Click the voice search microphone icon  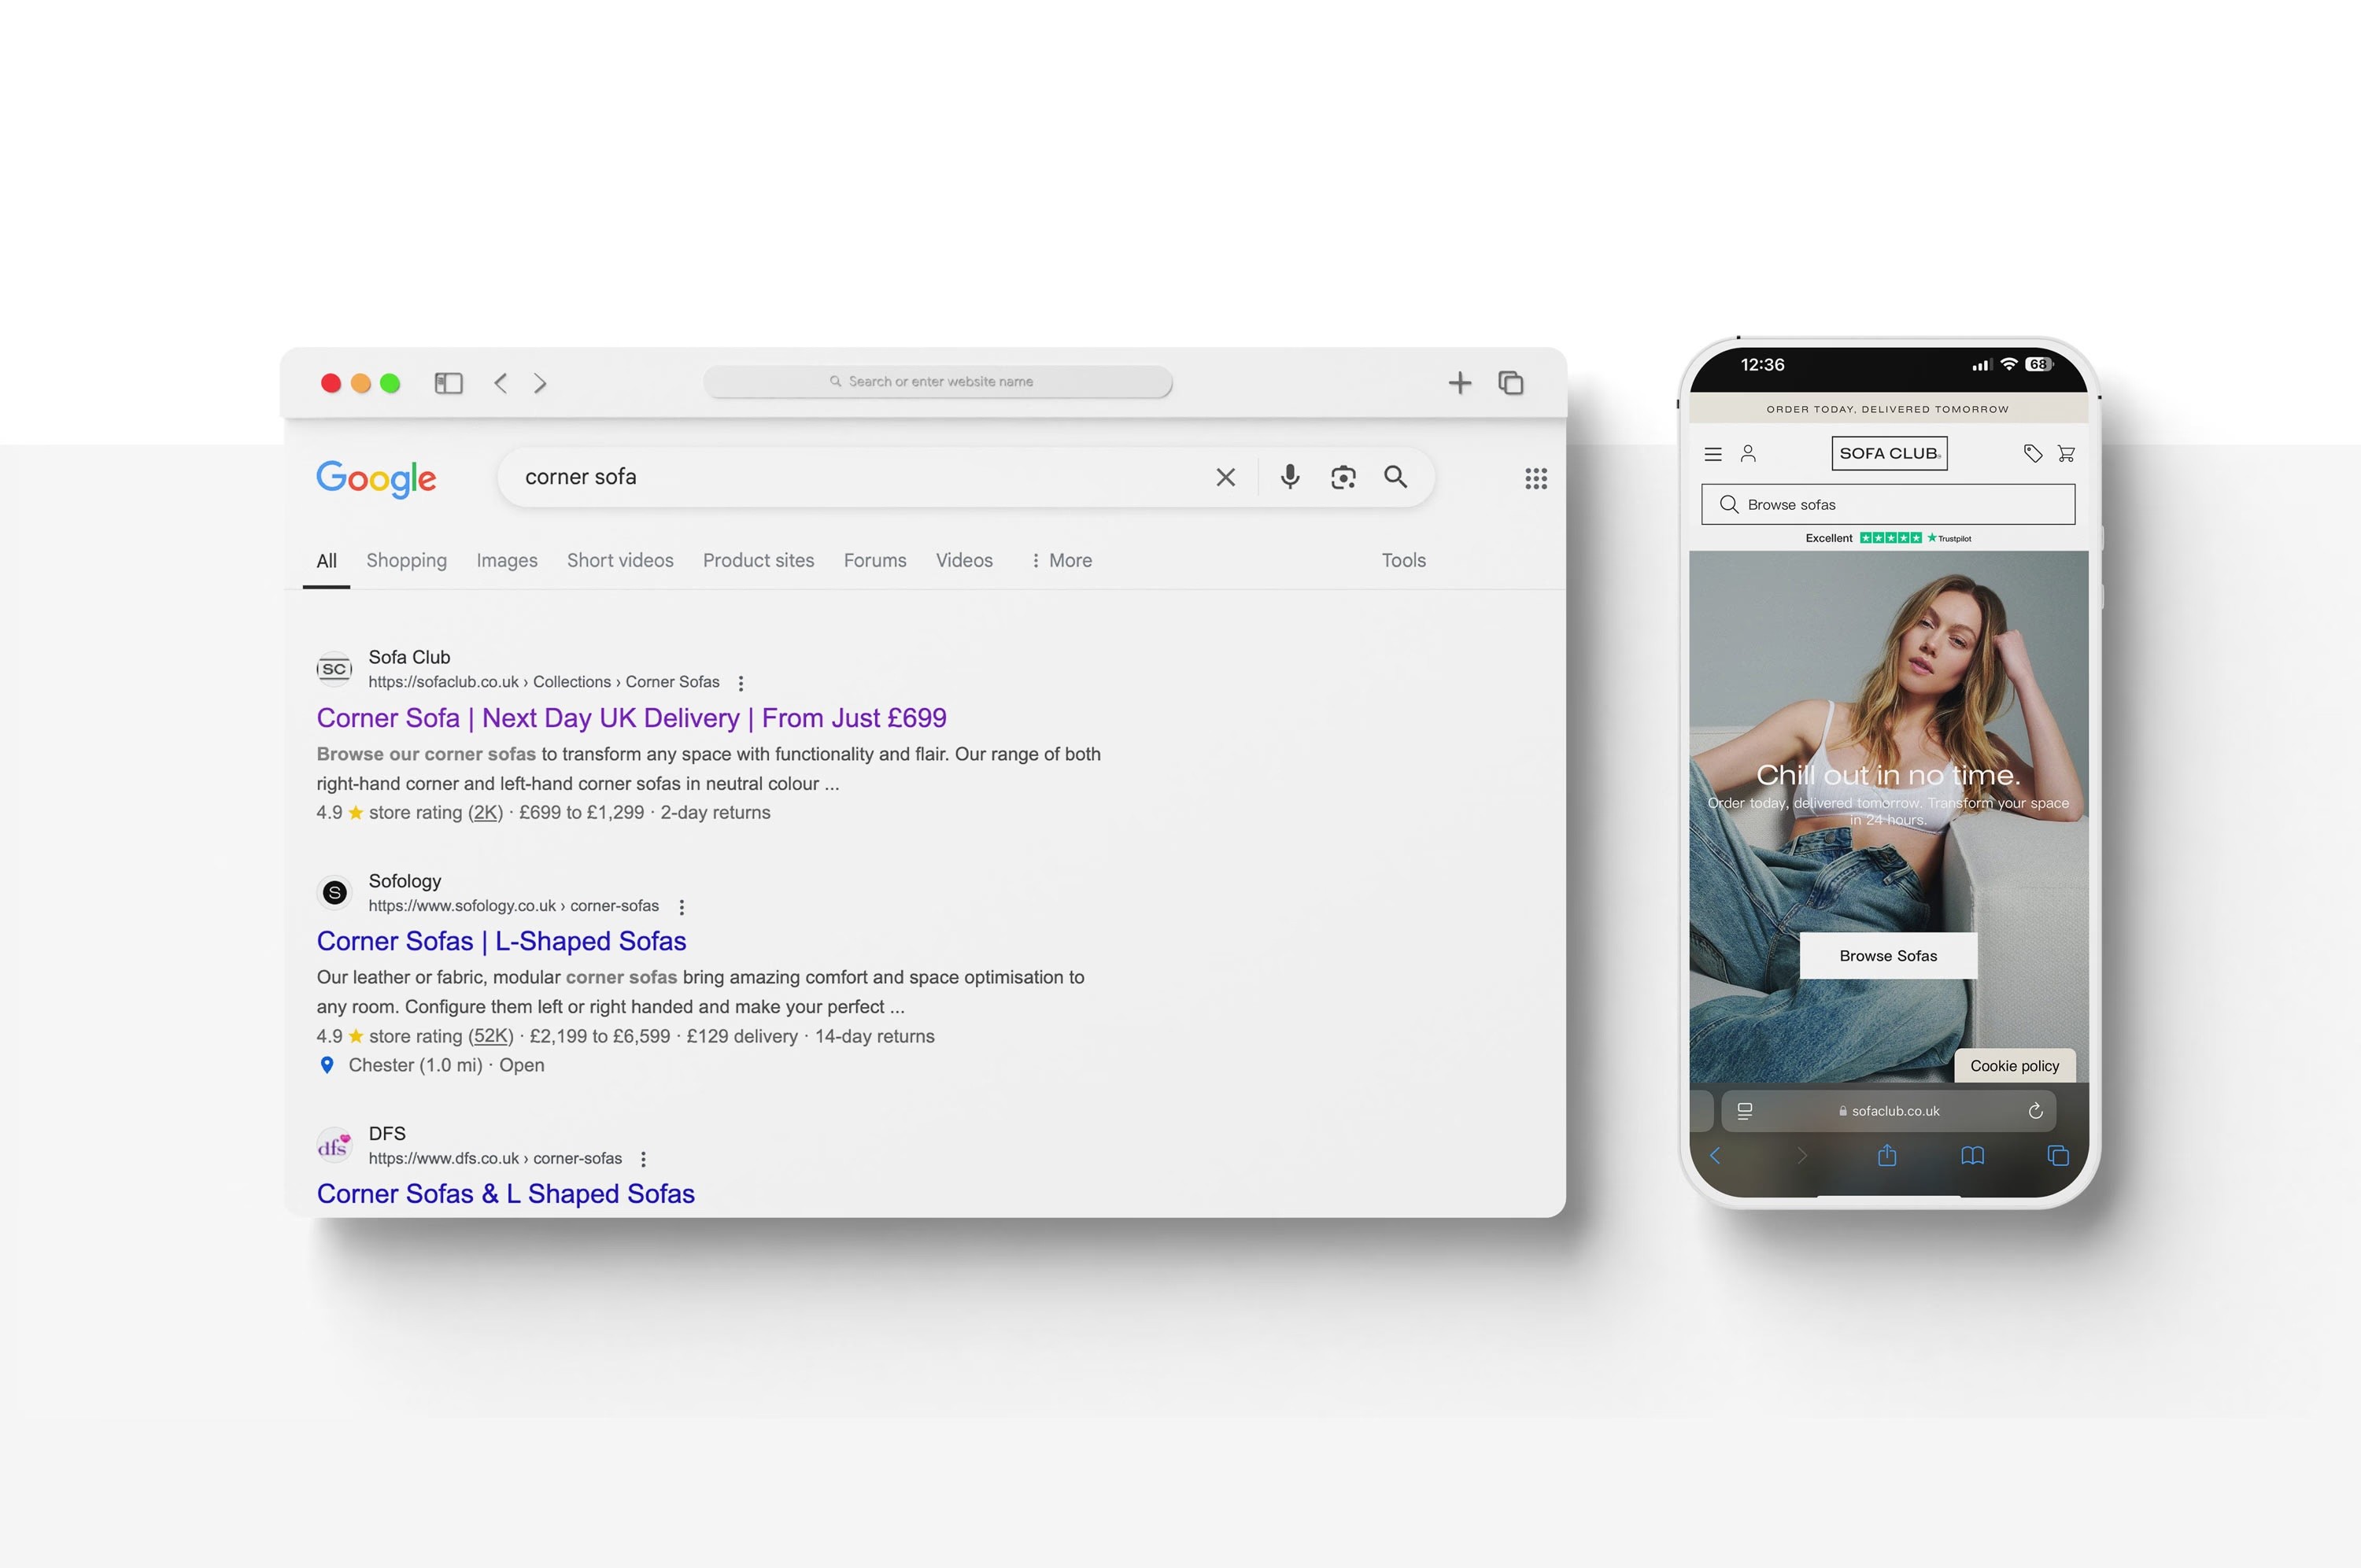[x=1290, y=477]
